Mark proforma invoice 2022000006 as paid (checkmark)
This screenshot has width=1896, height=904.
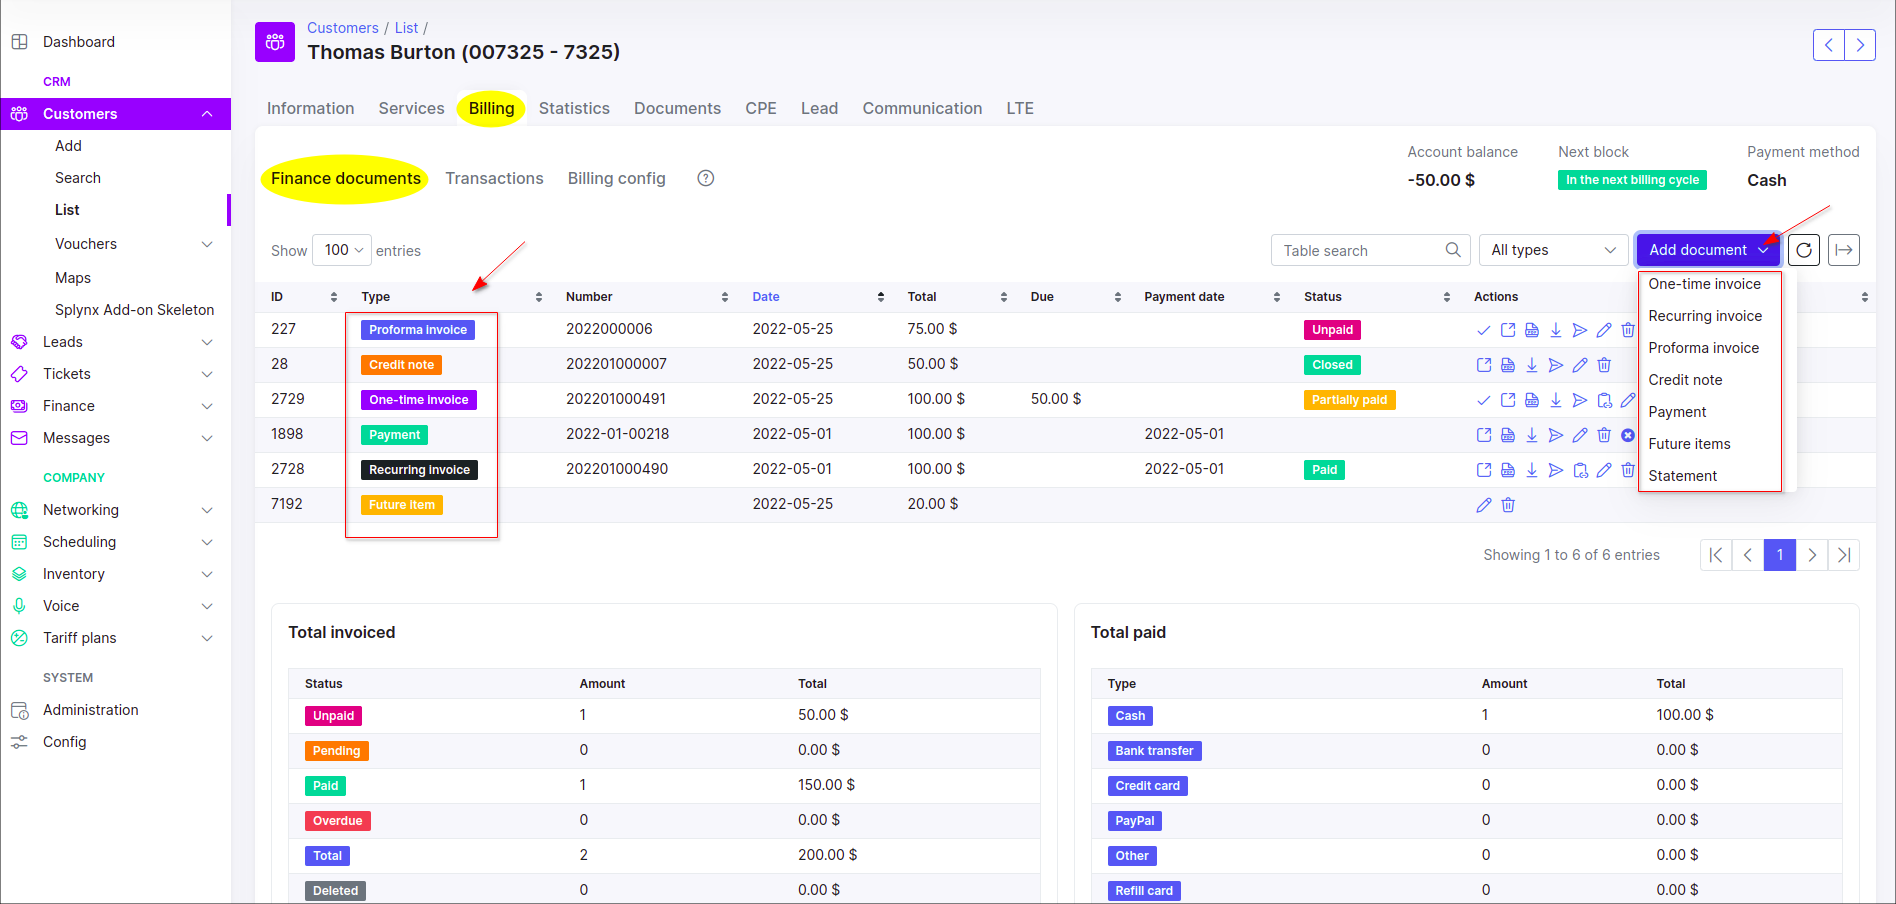point(1483,330)
